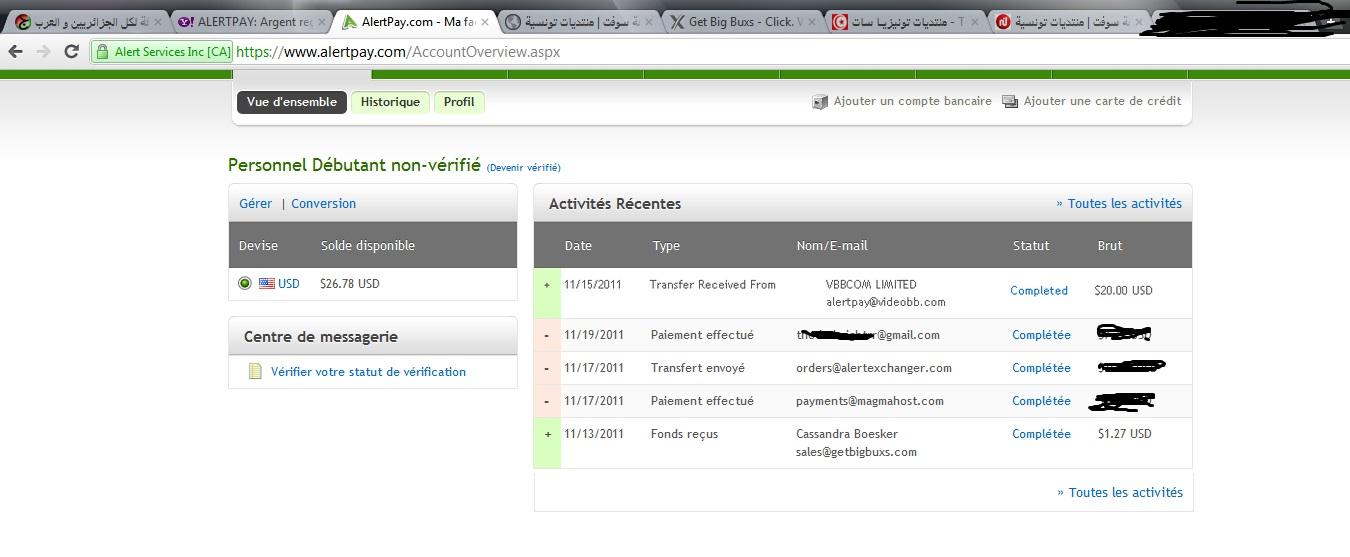Click the plus marker on 11/15/2011 row

(x=547, y=285)
